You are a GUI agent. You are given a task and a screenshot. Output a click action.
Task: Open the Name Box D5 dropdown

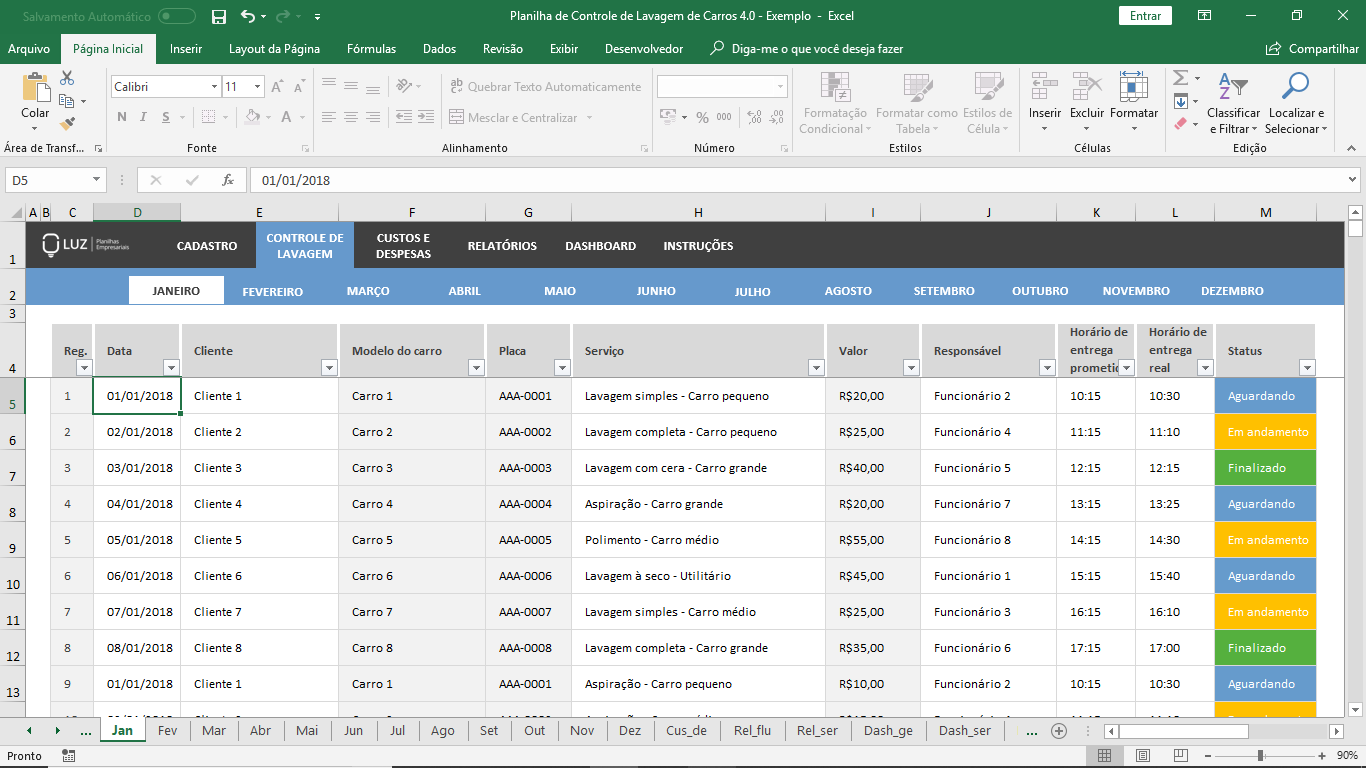coord(97,180)
